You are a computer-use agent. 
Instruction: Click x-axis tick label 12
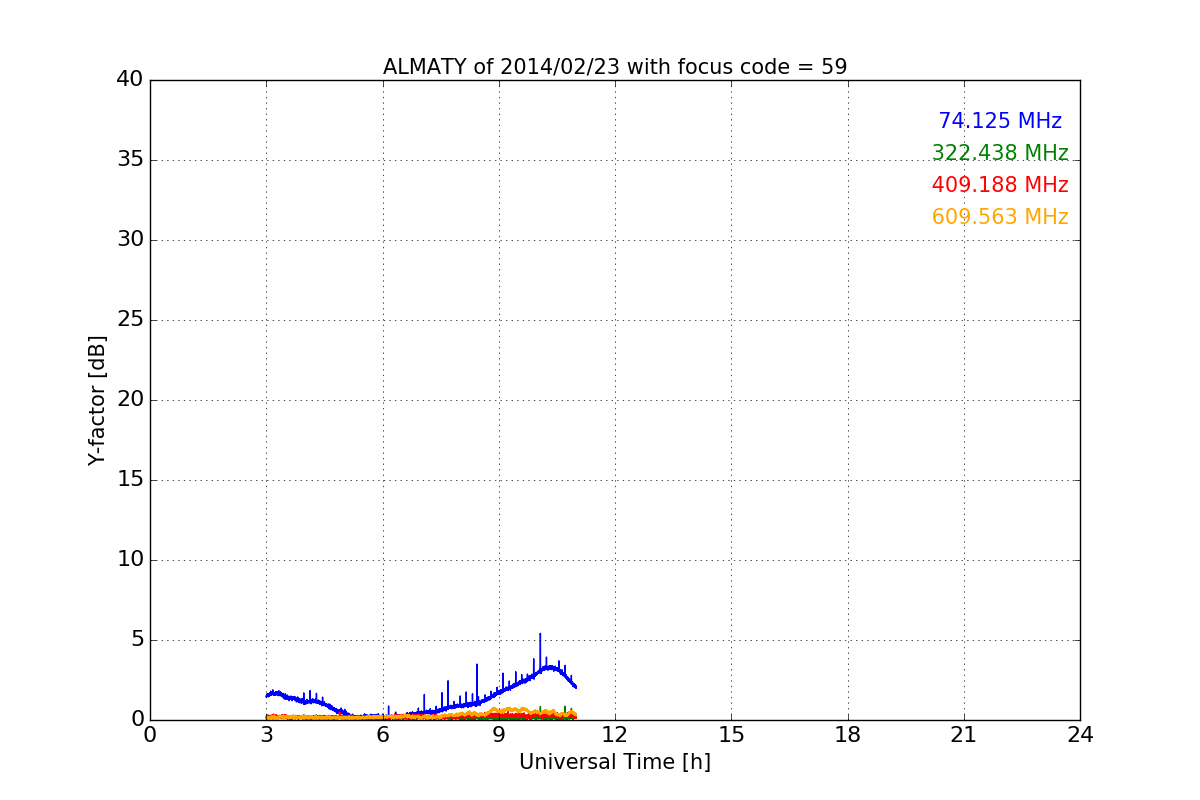(615, 735)
